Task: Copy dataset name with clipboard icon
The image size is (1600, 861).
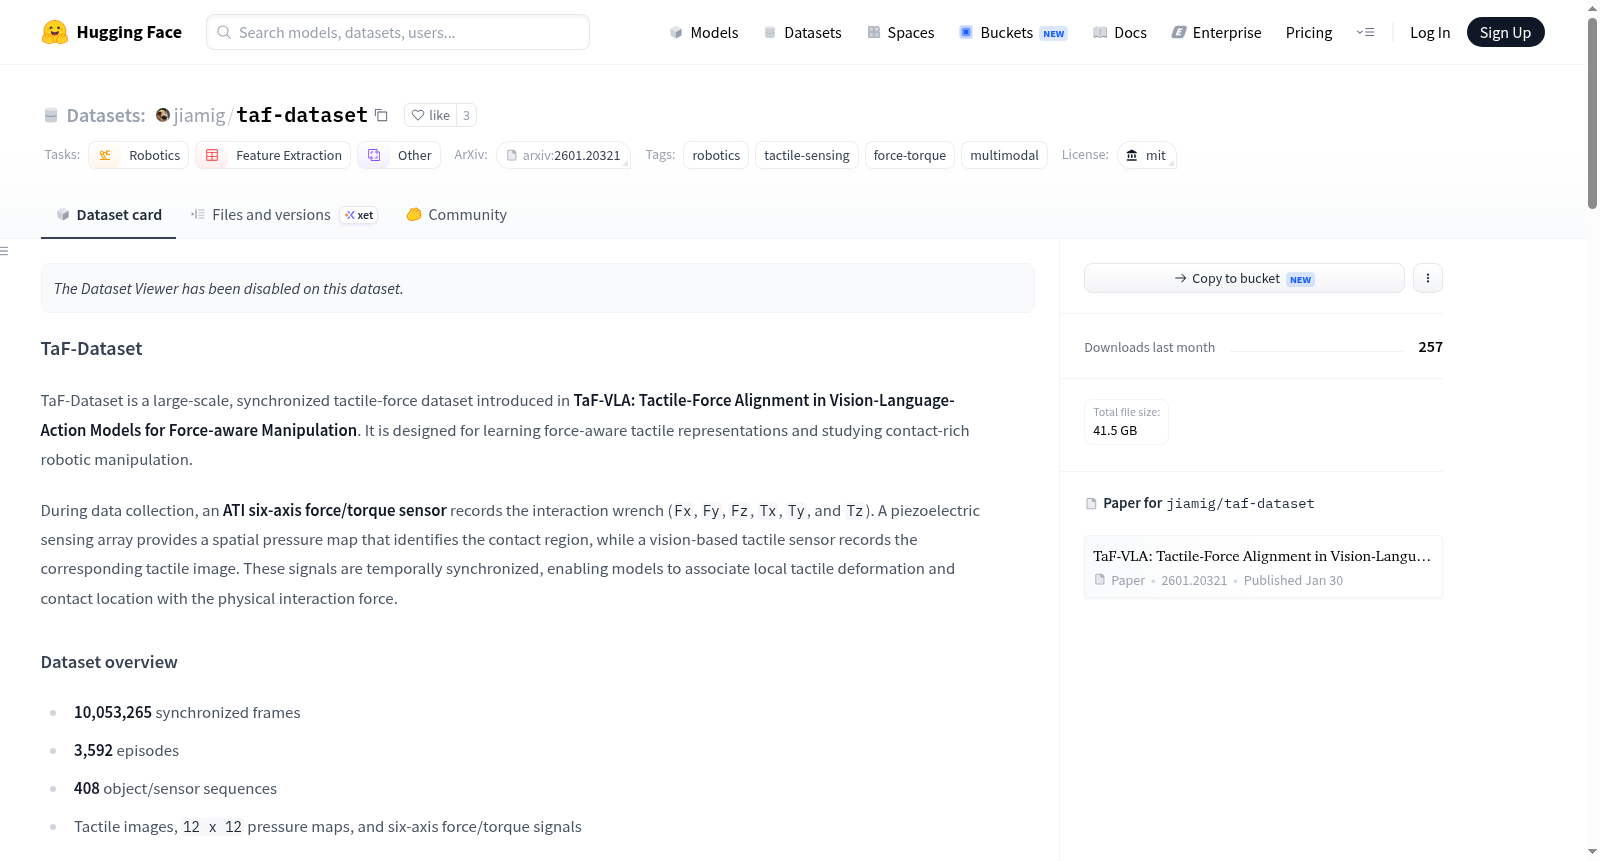Action: (381, 115)
